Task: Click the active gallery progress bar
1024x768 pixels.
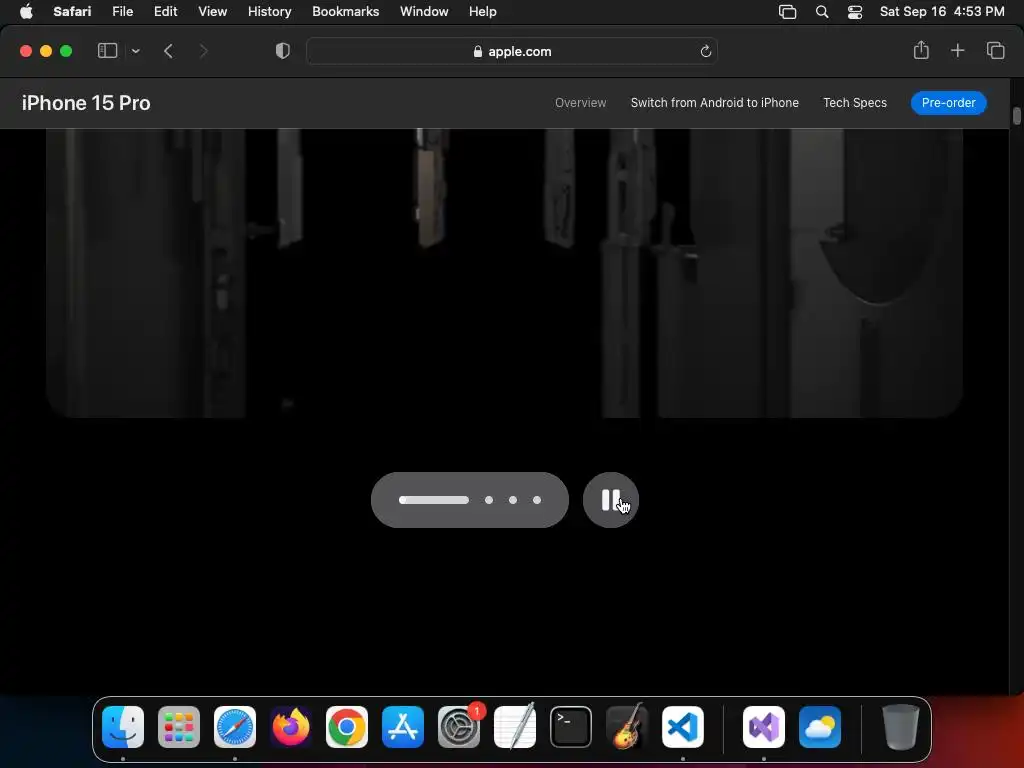Action: [434, 500]
